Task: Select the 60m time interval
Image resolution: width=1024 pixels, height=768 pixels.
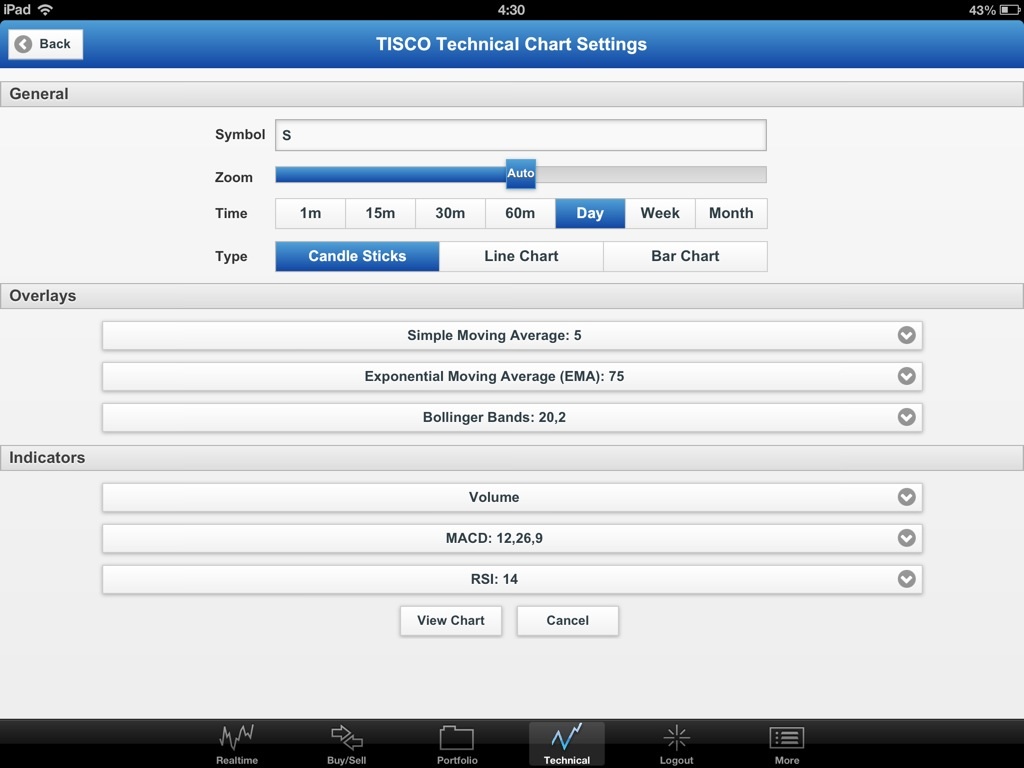Action: 520,214
